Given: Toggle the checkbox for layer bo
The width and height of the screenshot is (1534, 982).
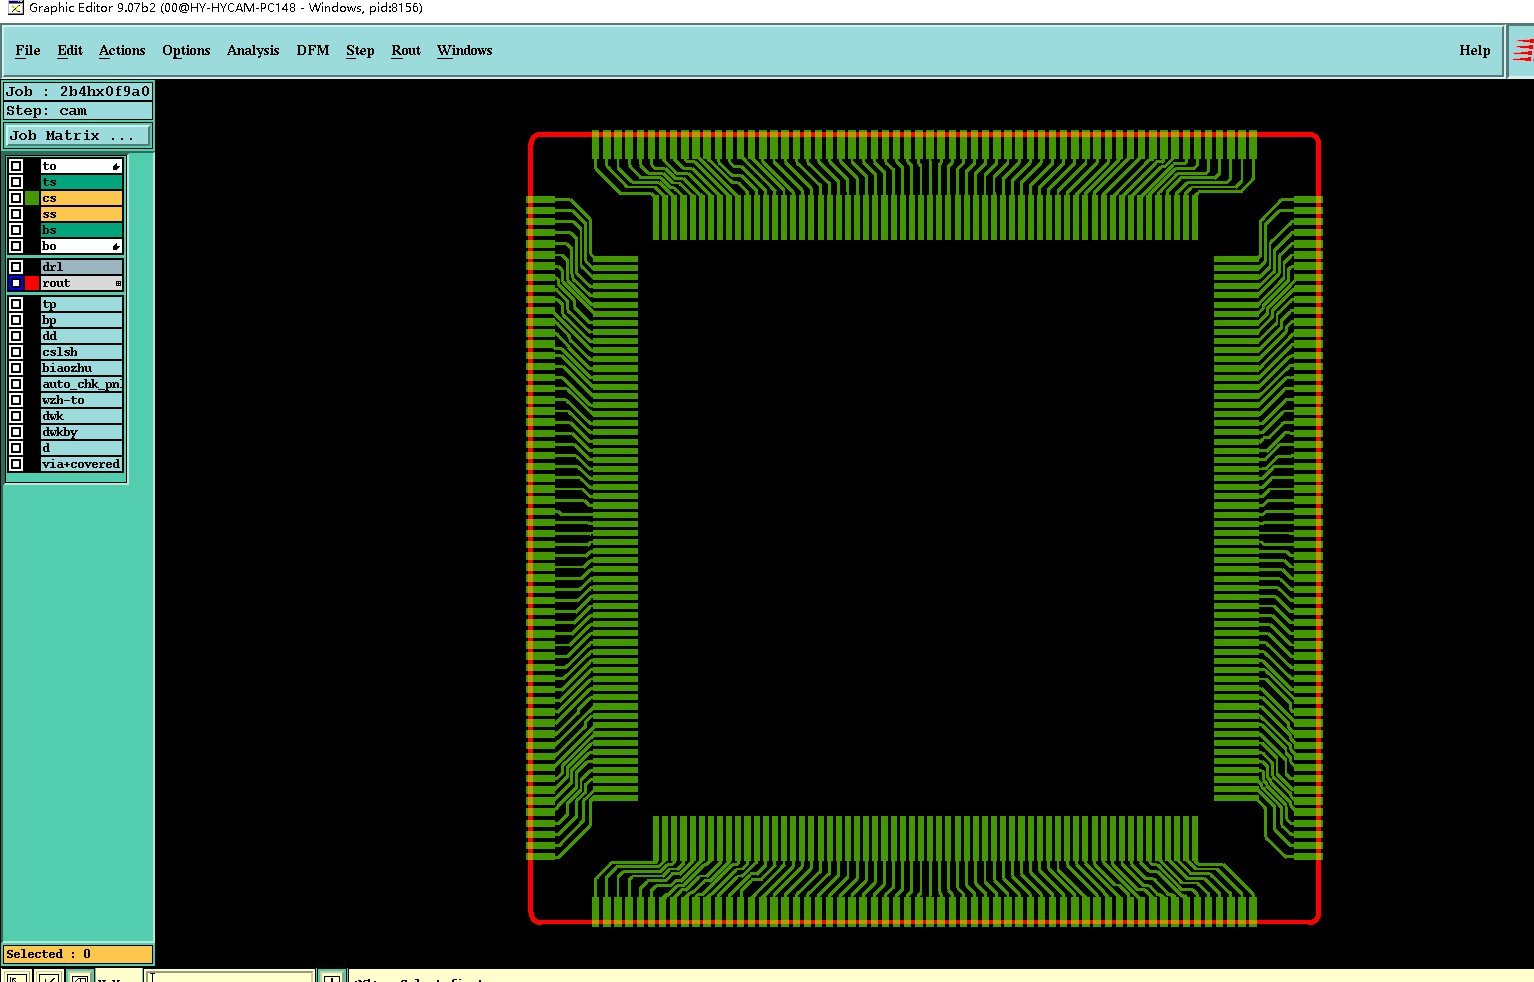Looking at the screenshot, I should pyautogui.click(x=16, y=246).
